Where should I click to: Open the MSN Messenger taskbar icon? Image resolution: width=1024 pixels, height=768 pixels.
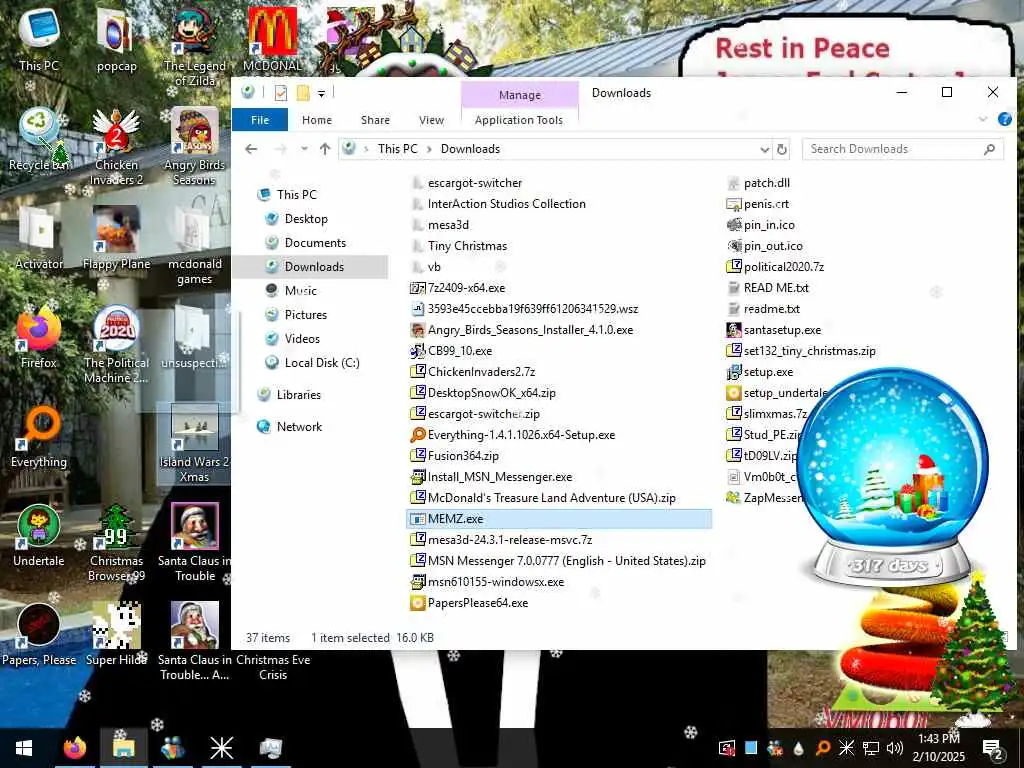[x=172, y=748]
